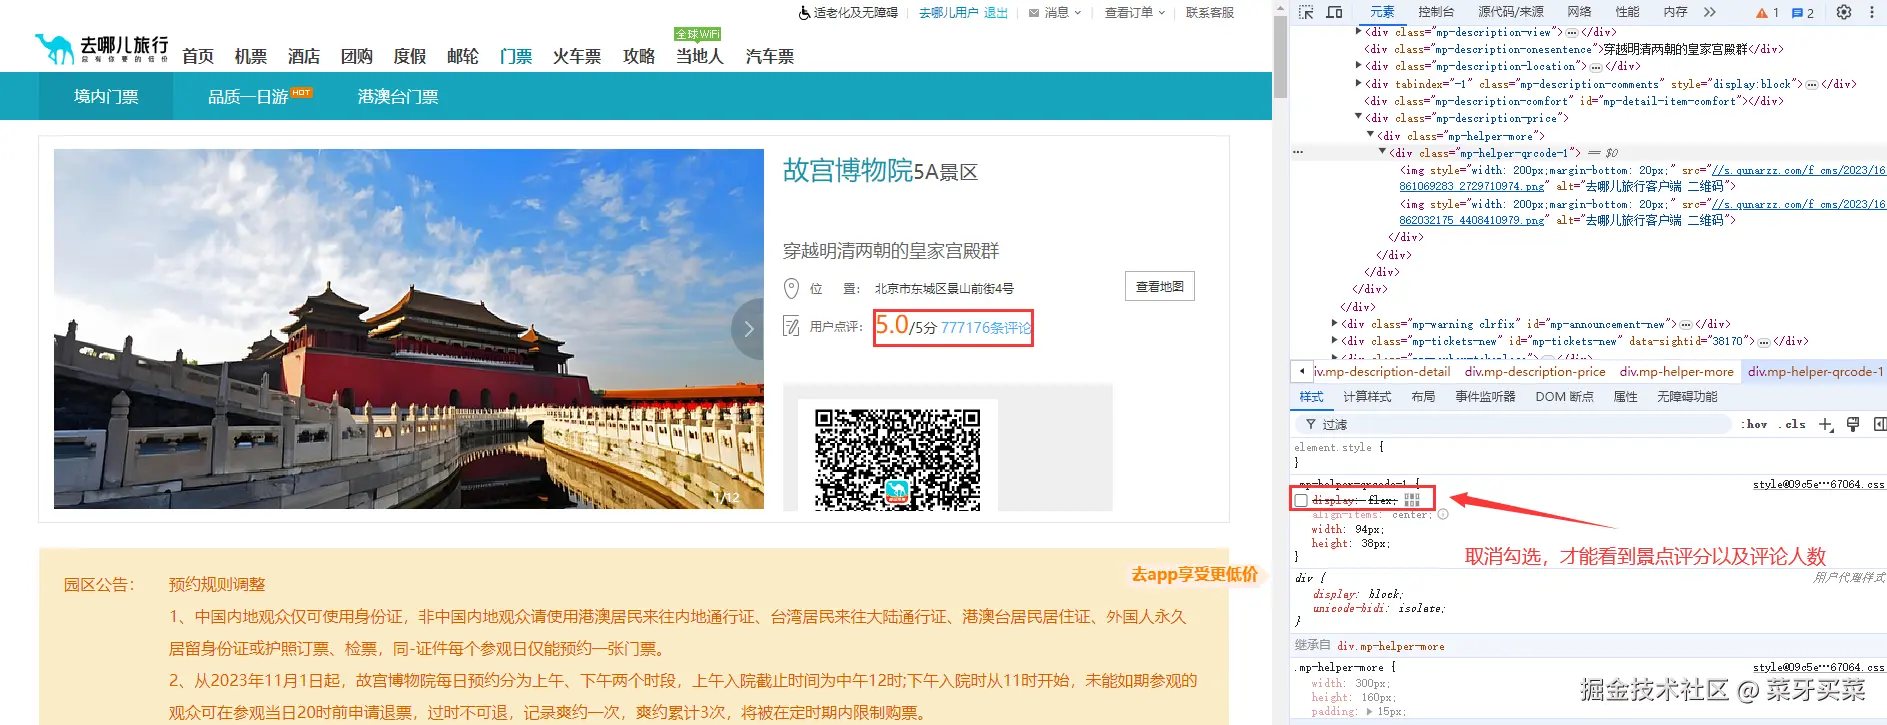
Task: Select breadcrumb div.mp-helper-more
Action: (x=1676, y=371)
